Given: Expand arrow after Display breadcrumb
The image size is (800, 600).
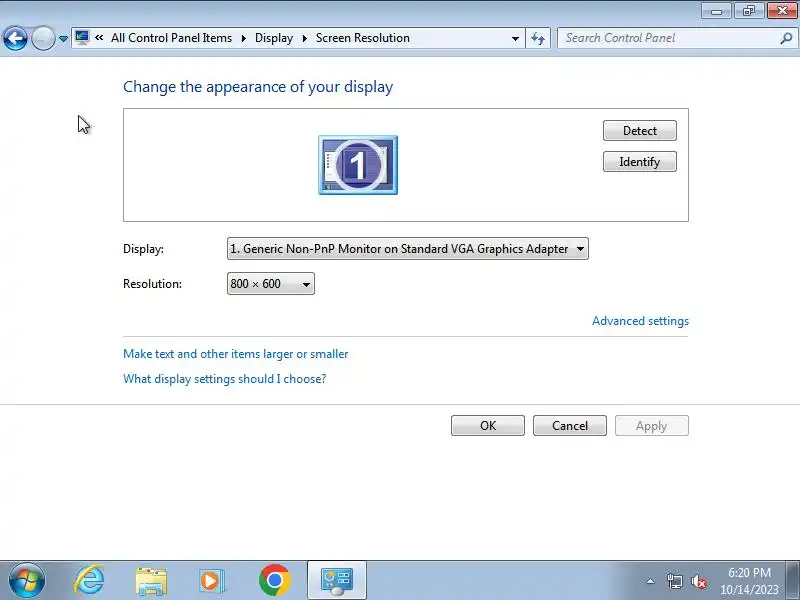Looking at the screenshot, I should [305, 38].
